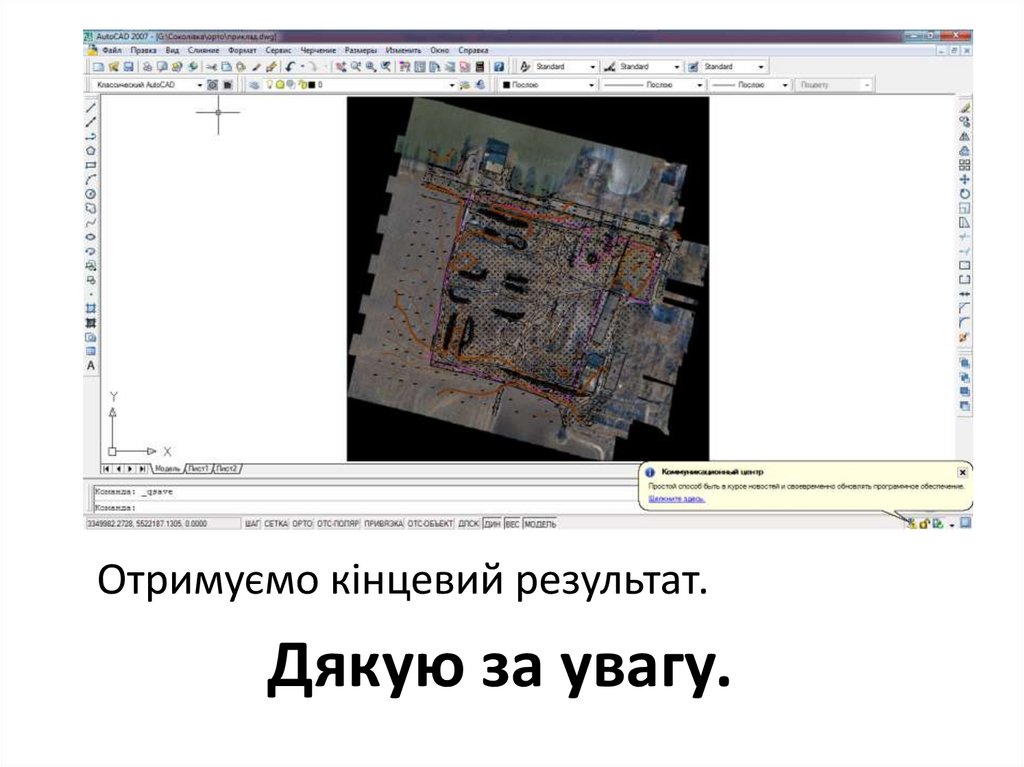Open the layer list dropdown showing 0
The image size is (1024, 767).
click(x=451, y=85)
